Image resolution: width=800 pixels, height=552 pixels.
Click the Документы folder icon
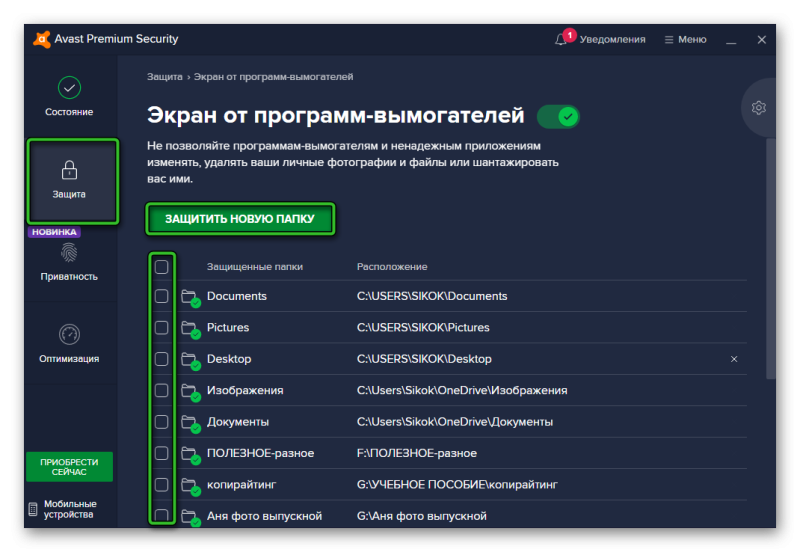(190, 423)
